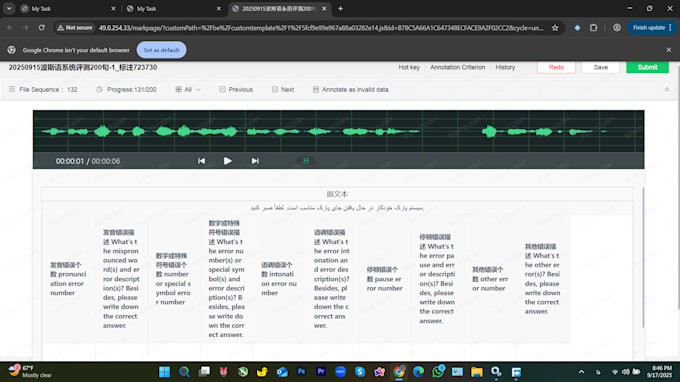Click the annotation table's scrollbar
Viewport: 680px width, 382px height.
(643, 258)
